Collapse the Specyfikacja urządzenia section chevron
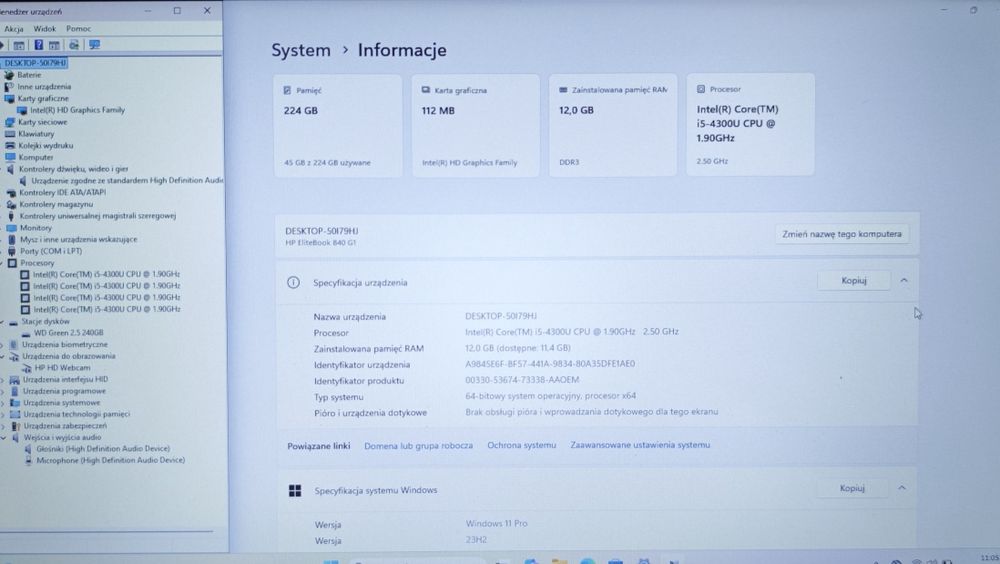 coord(904,281)
